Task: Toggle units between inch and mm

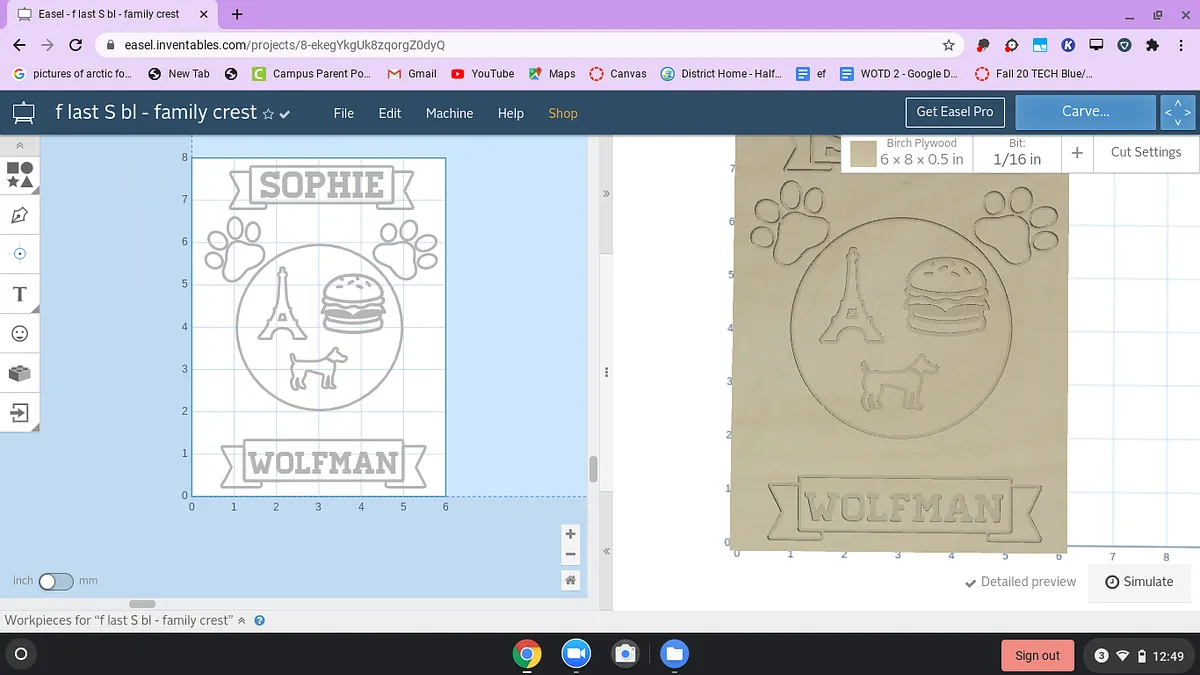Action: (56, 581)
